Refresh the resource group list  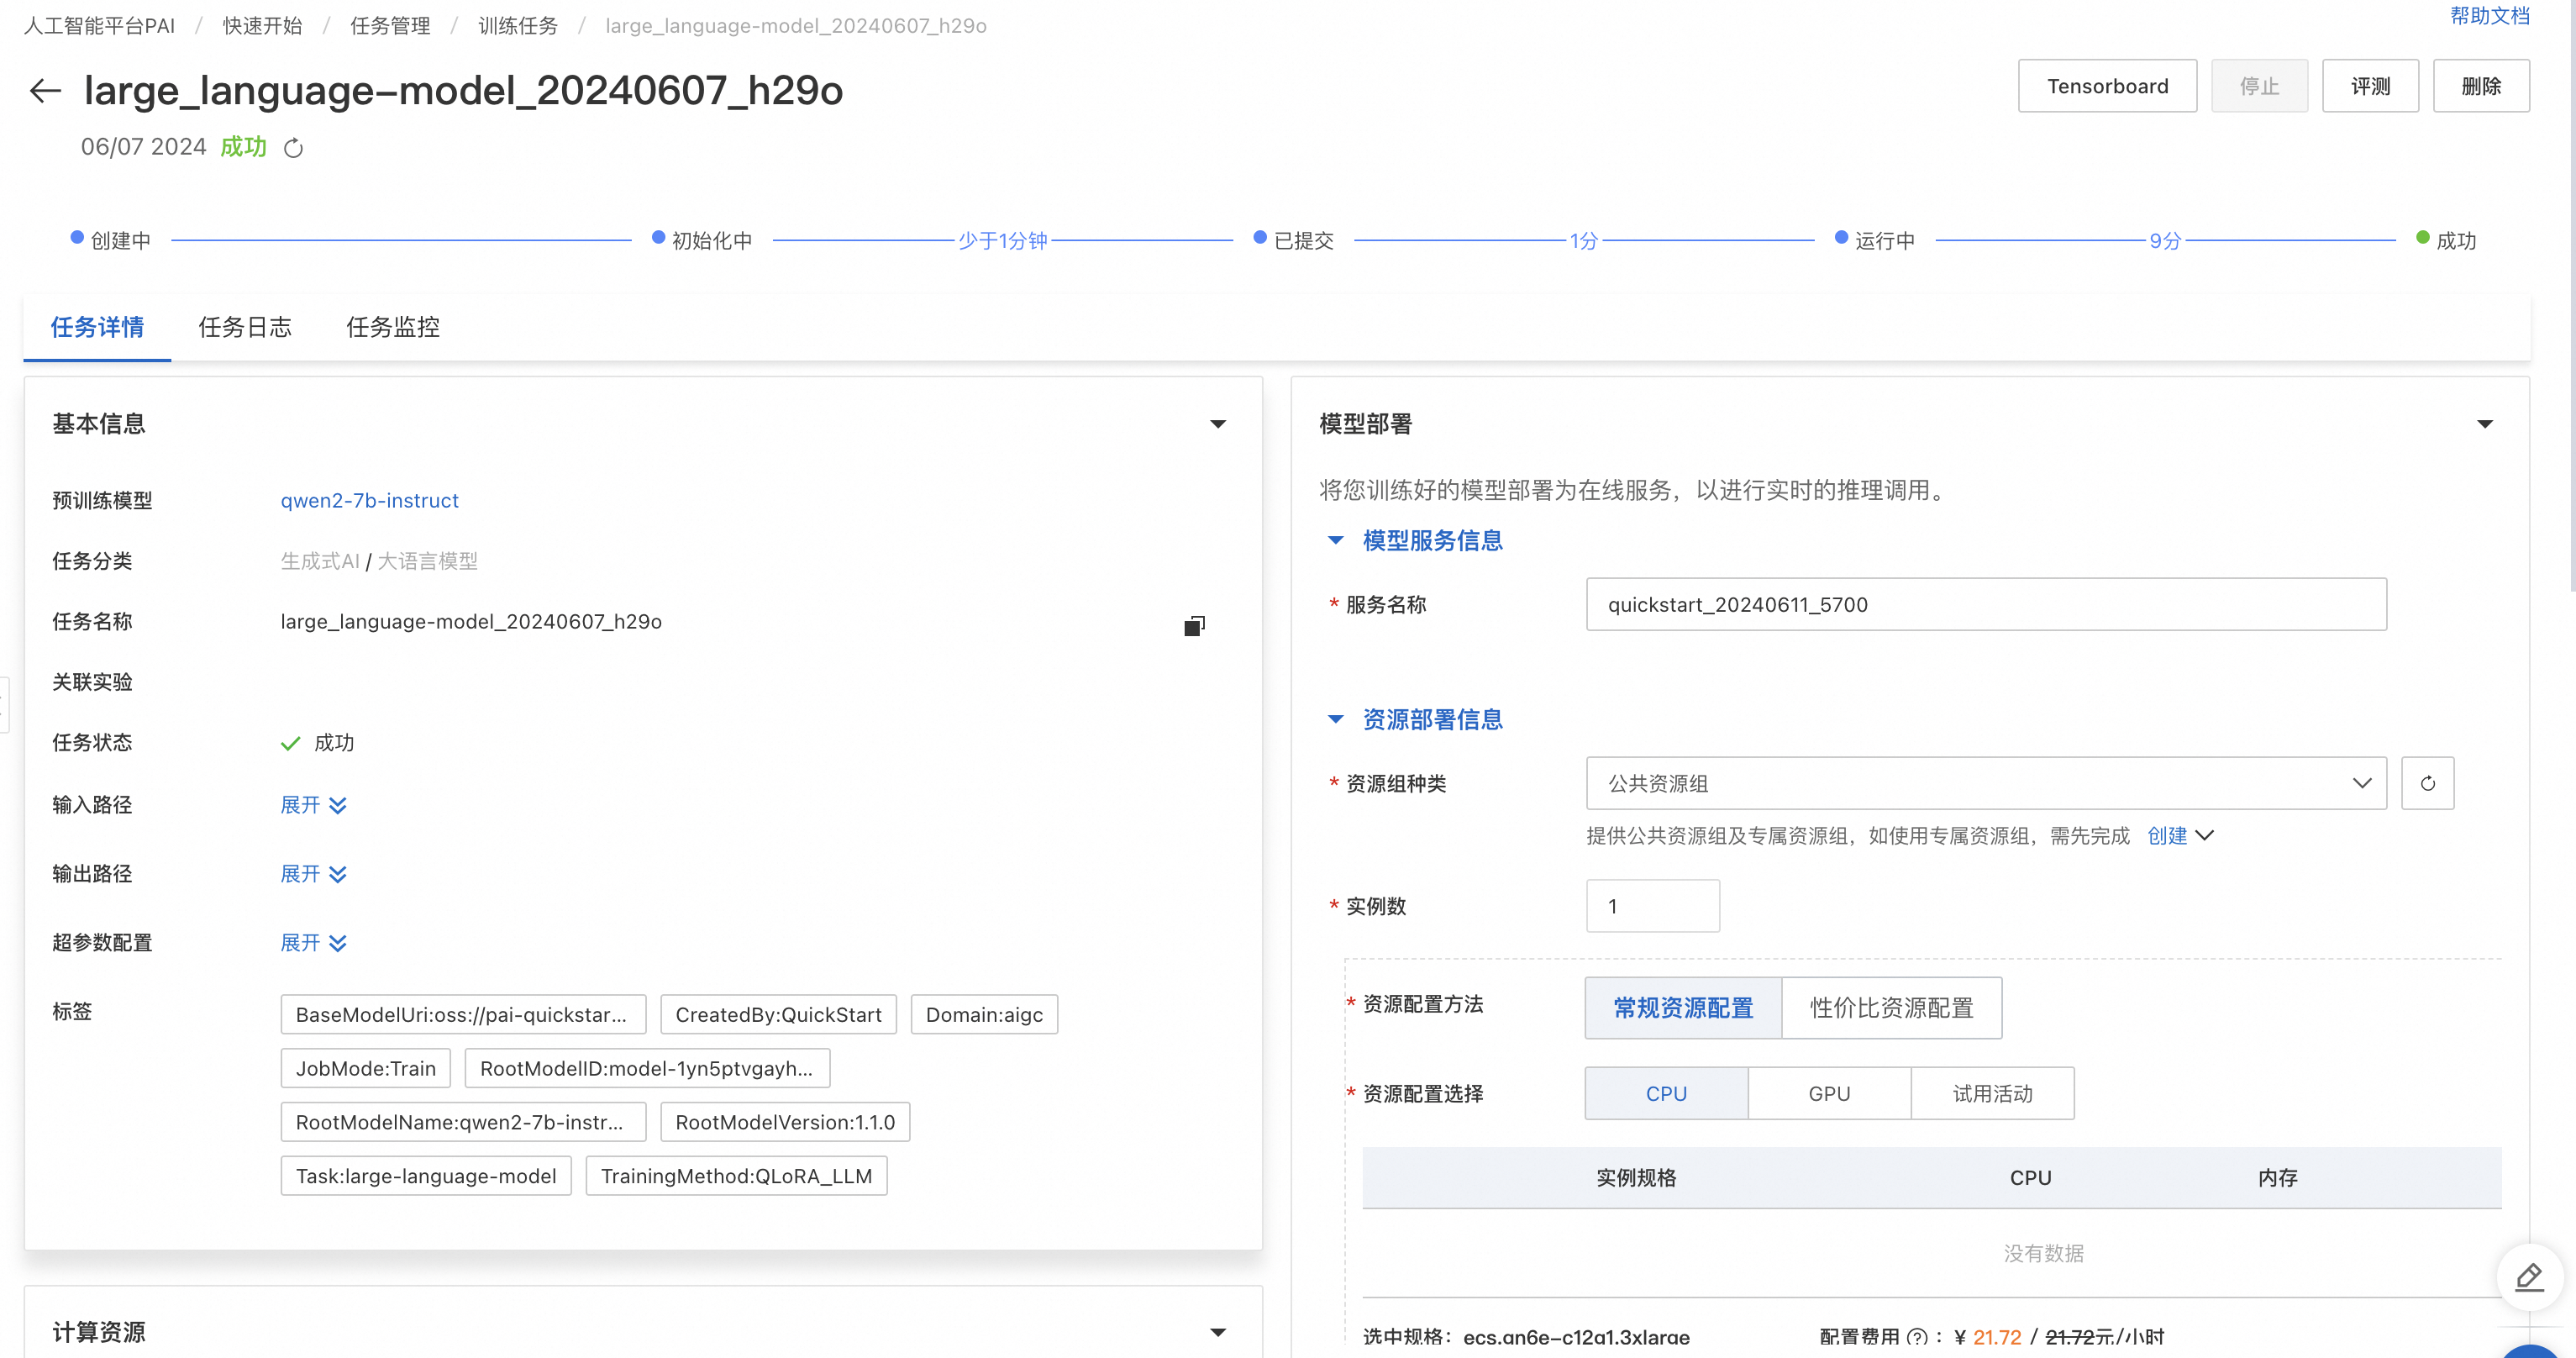tap(2428, 783)
